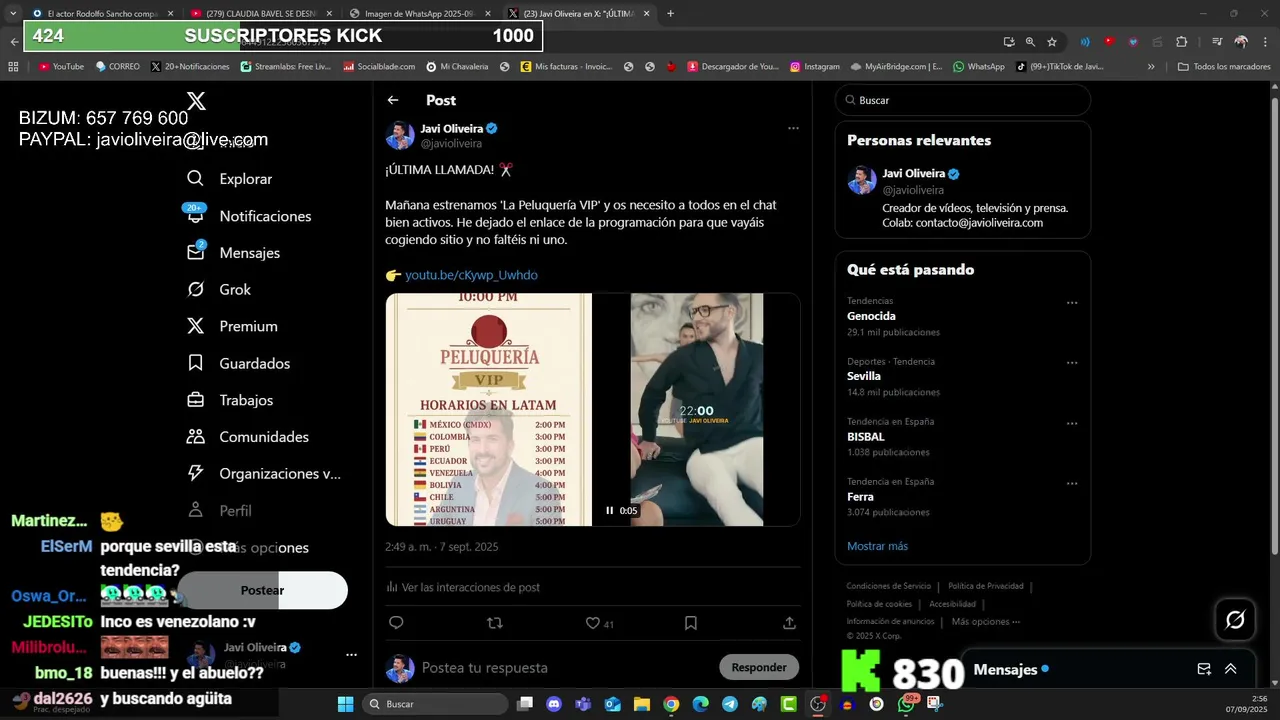This screenshot has width=1280, height=720.
Task: Open youtu.be/cKywp_Uwhdo link
Action: tap(471, 275)
